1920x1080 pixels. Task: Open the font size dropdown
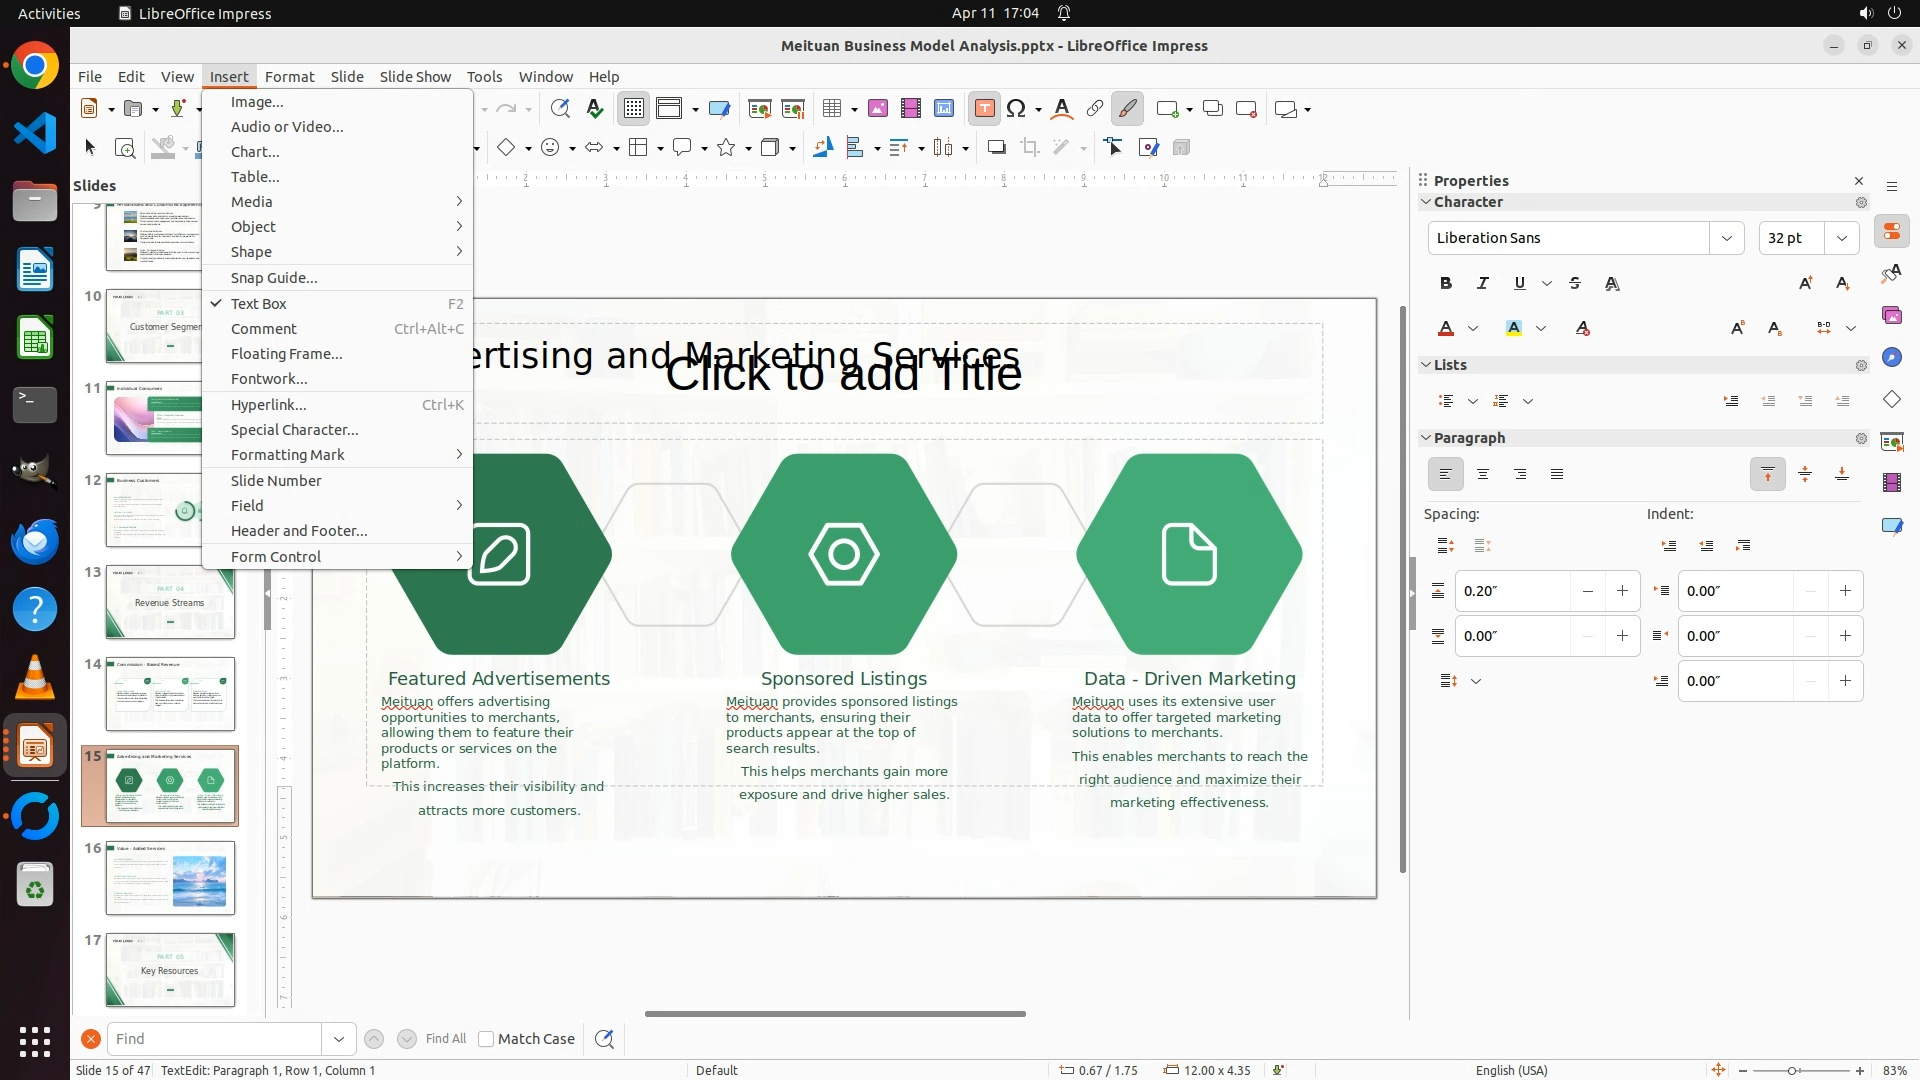1841,238
